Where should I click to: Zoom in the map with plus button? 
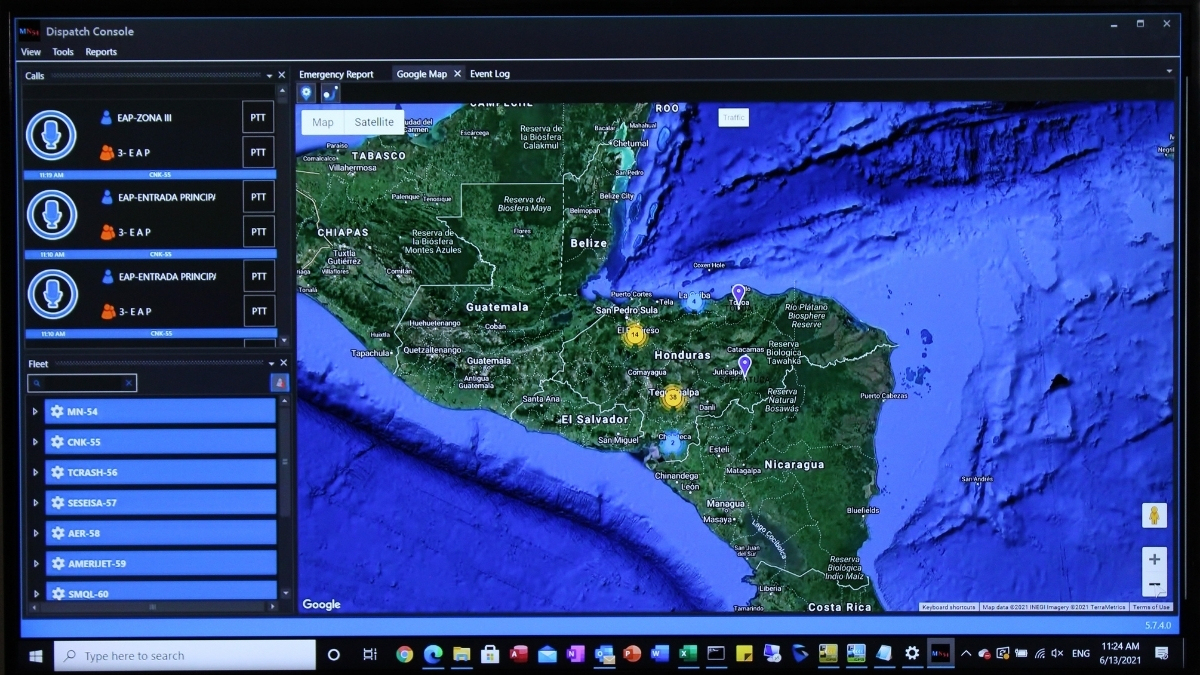tap(1154, 559)
